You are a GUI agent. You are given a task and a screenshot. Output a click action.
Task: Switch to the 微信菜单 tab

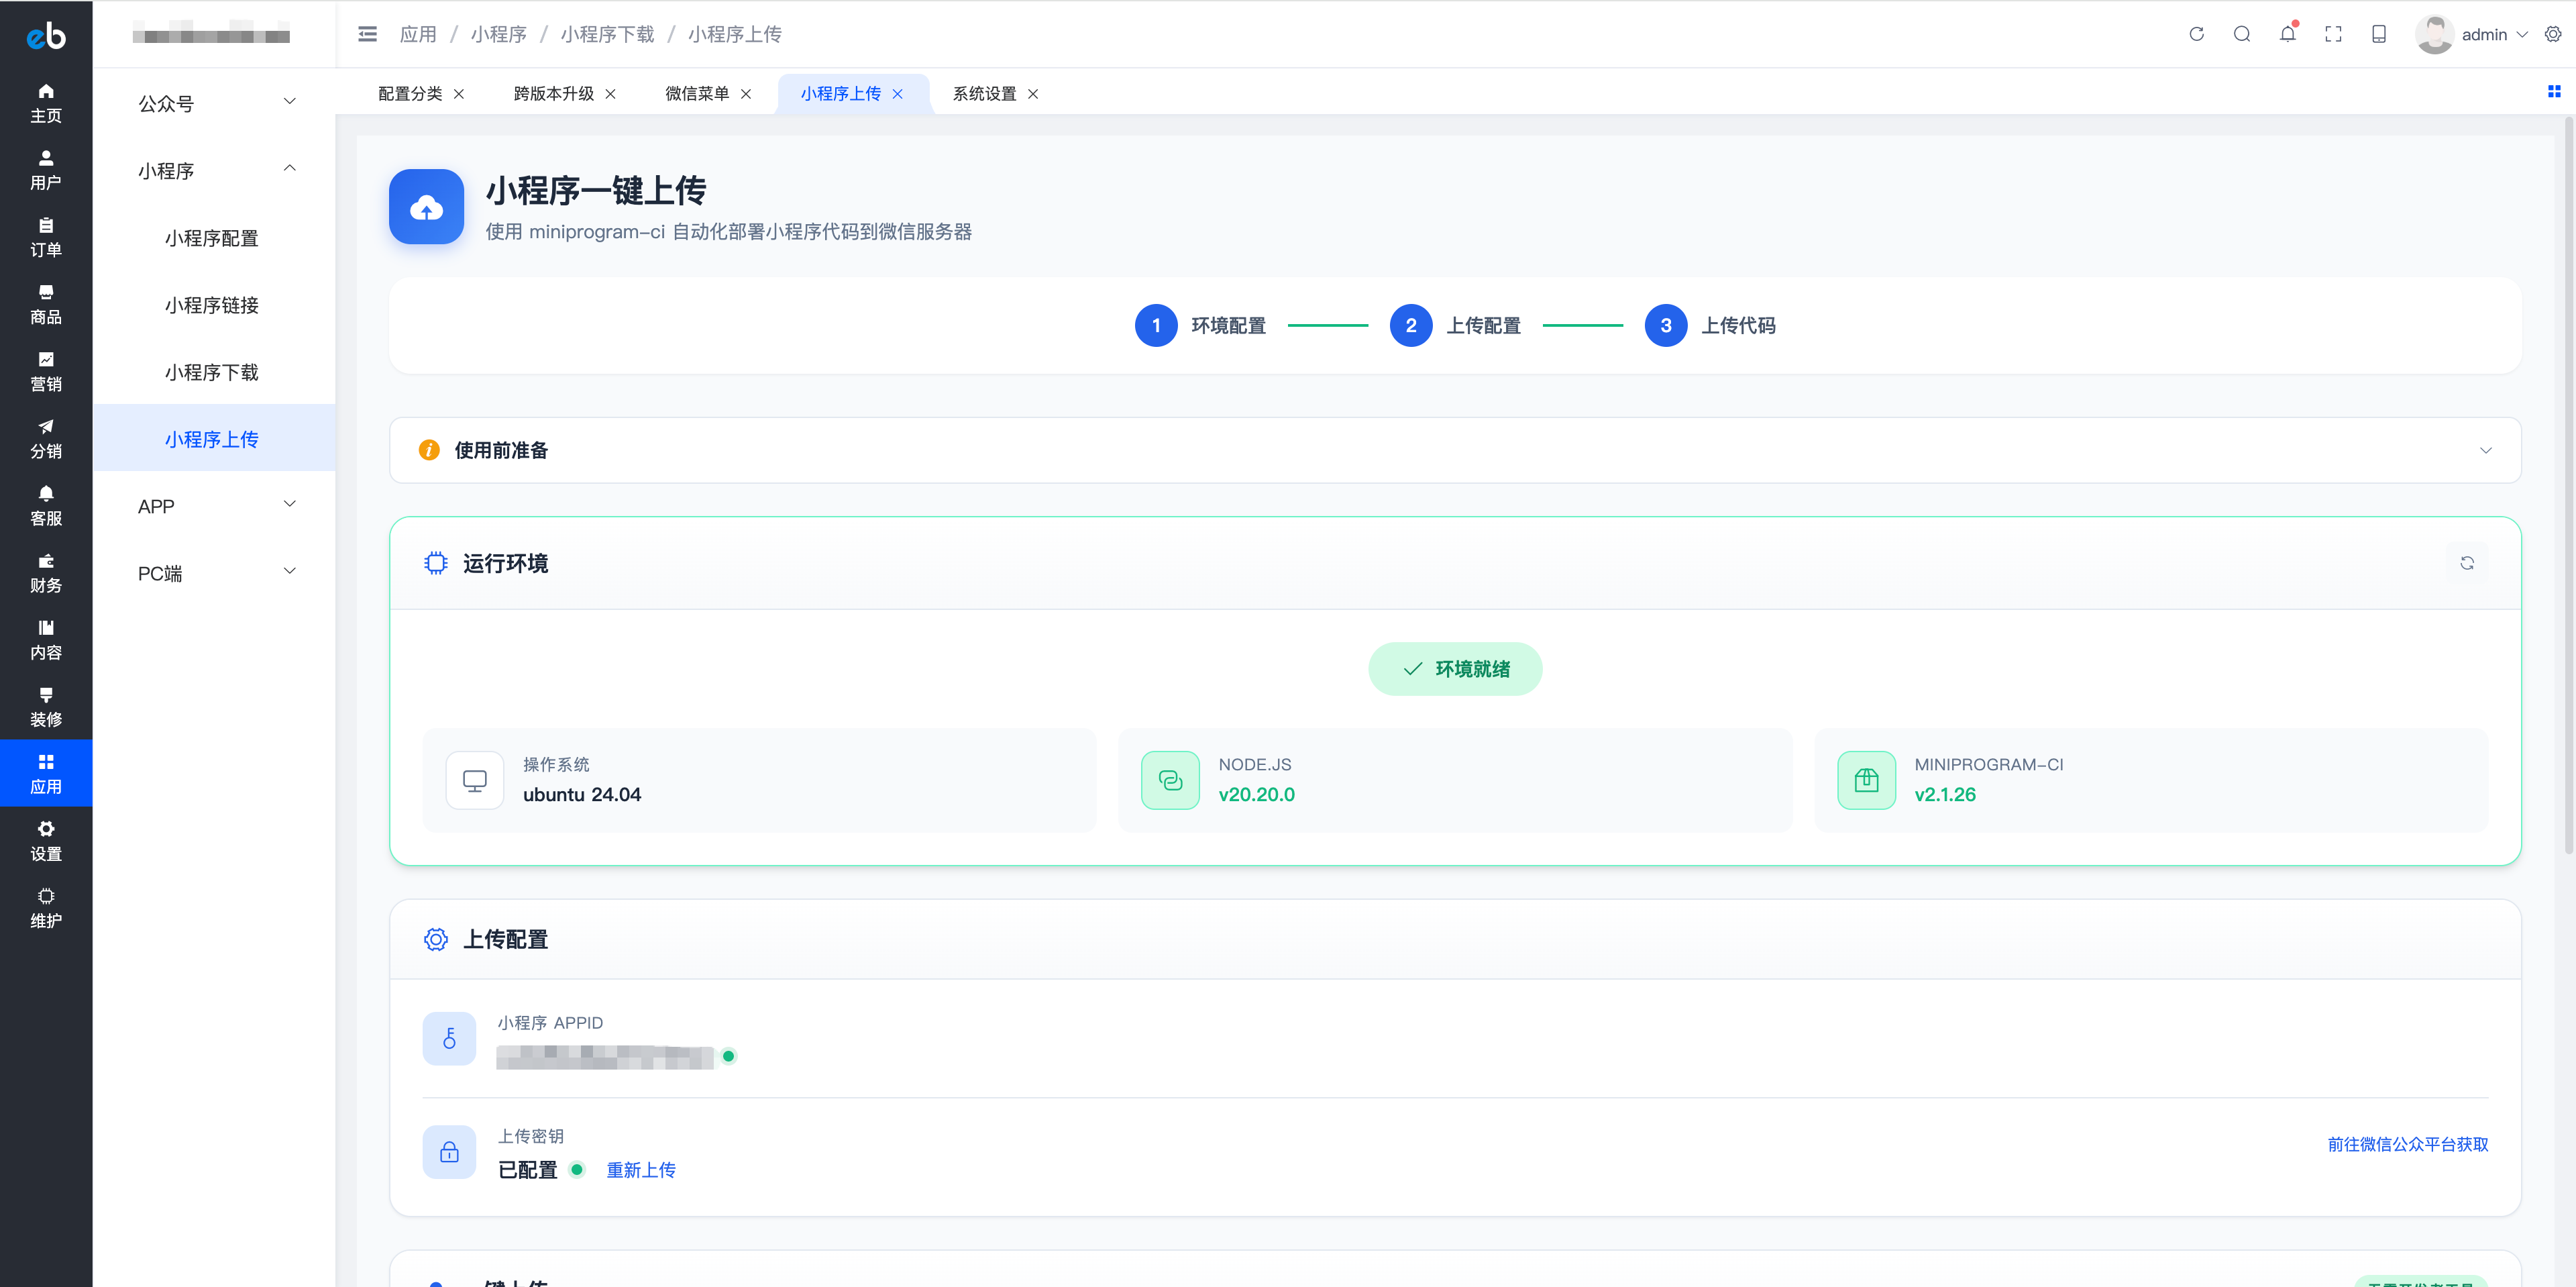point(697,93)
